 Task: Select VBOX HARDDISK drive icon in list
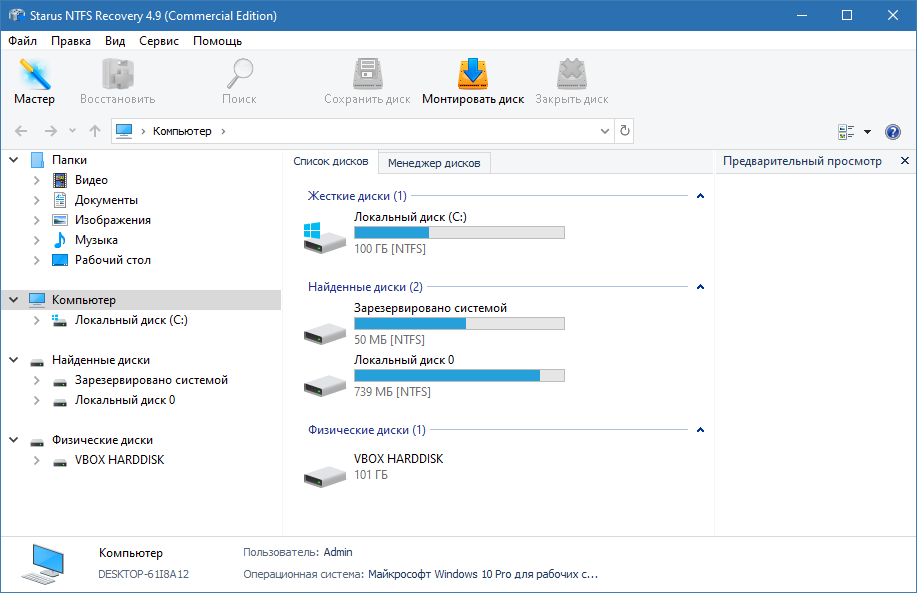pyautogui.click(x=325, y=477)
